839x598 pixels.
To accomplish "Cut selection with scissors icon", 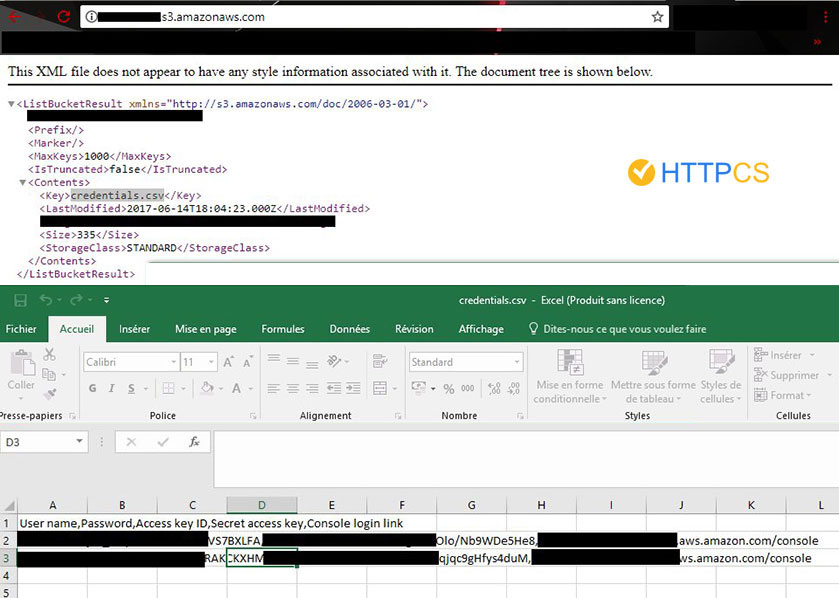I will coord(49,354).
